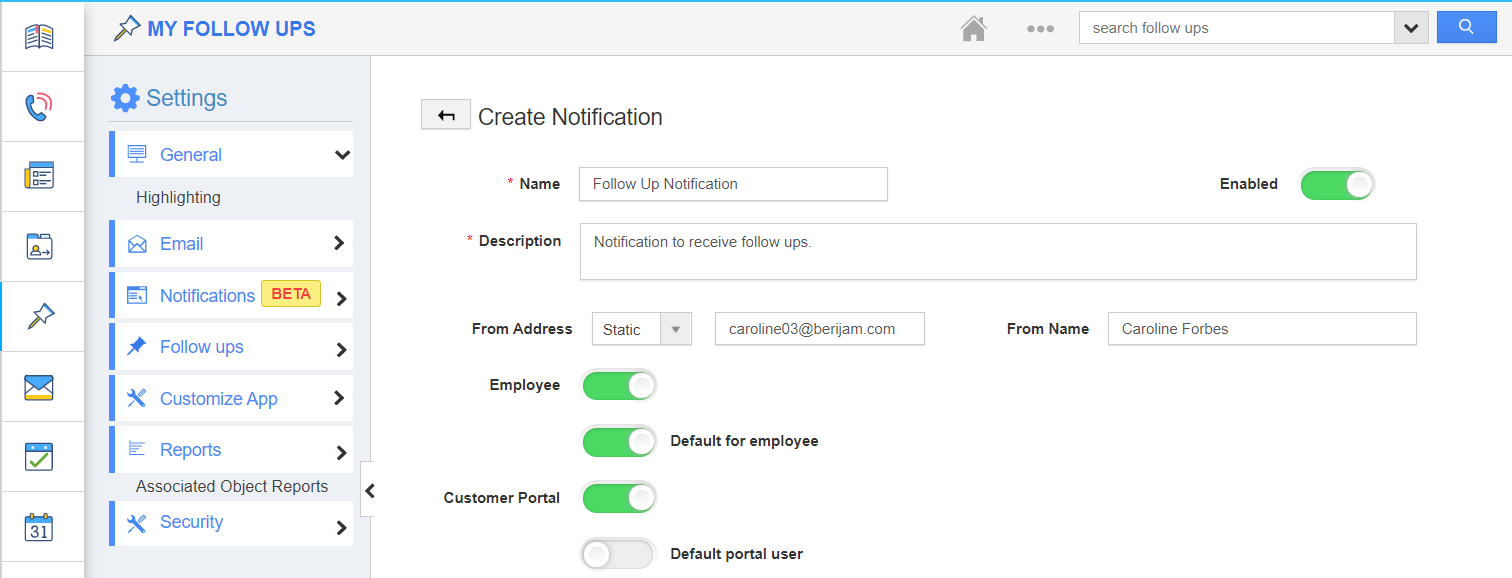Open the From Address Static dropdown
The width and height of the screenshot is (1512, 578).
click(x=642, y=329)
